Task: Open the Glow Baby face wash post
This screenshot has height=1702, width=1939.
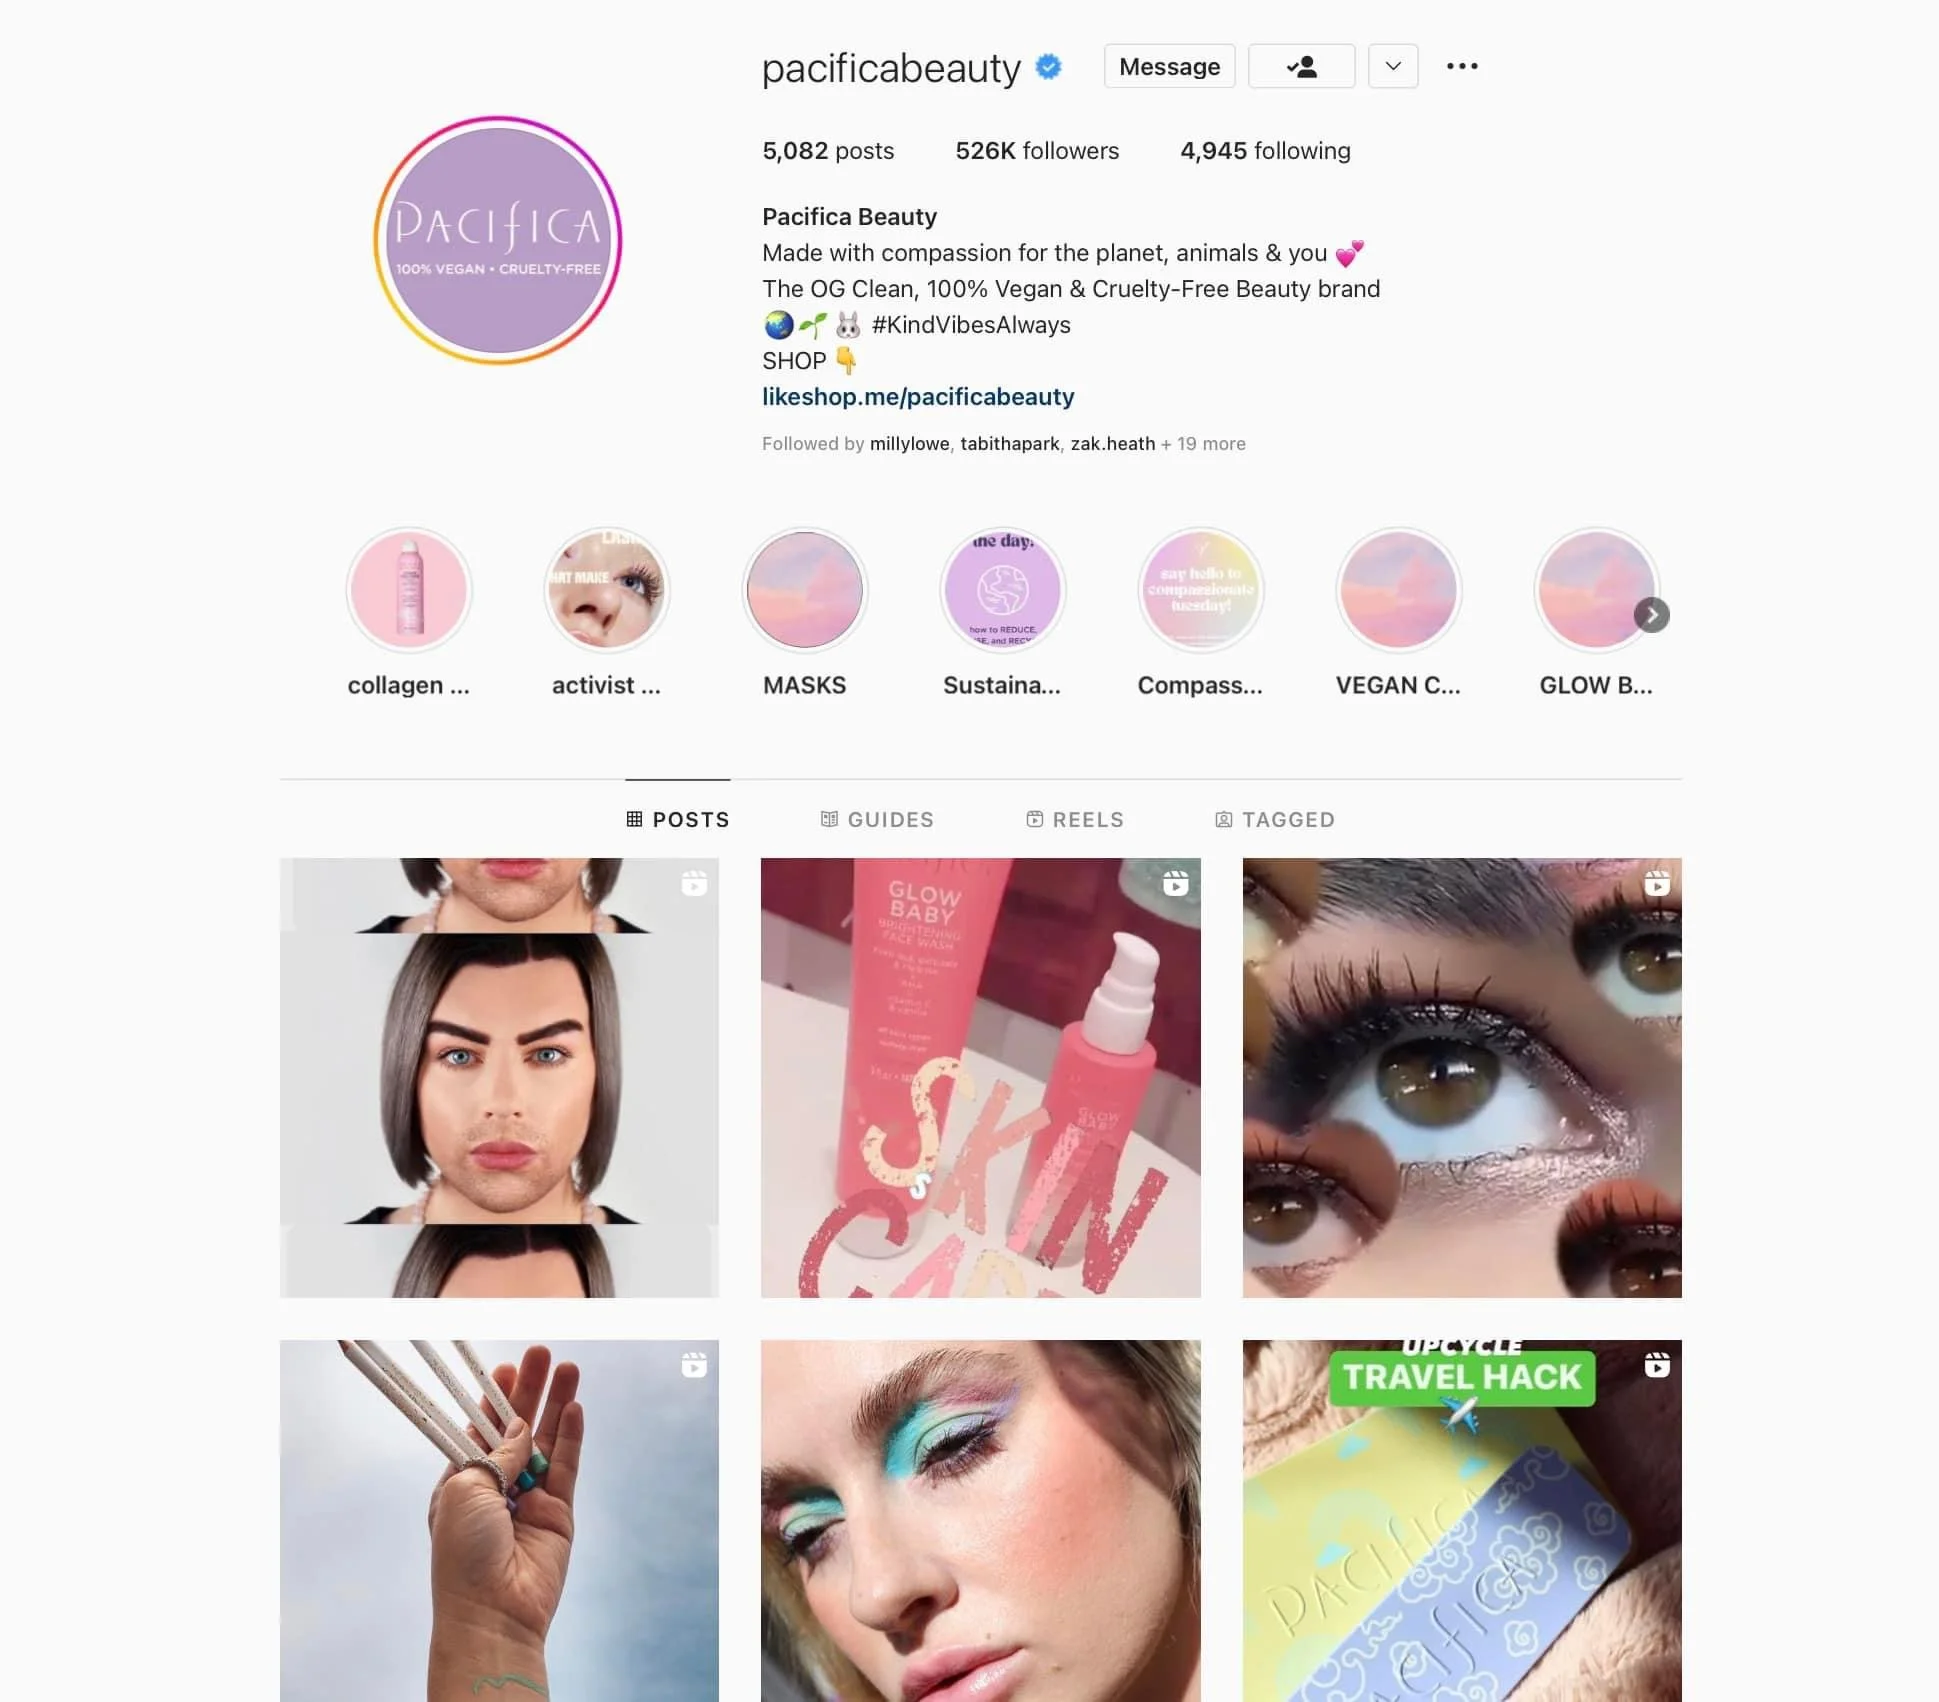Action: pos(980,1078)
